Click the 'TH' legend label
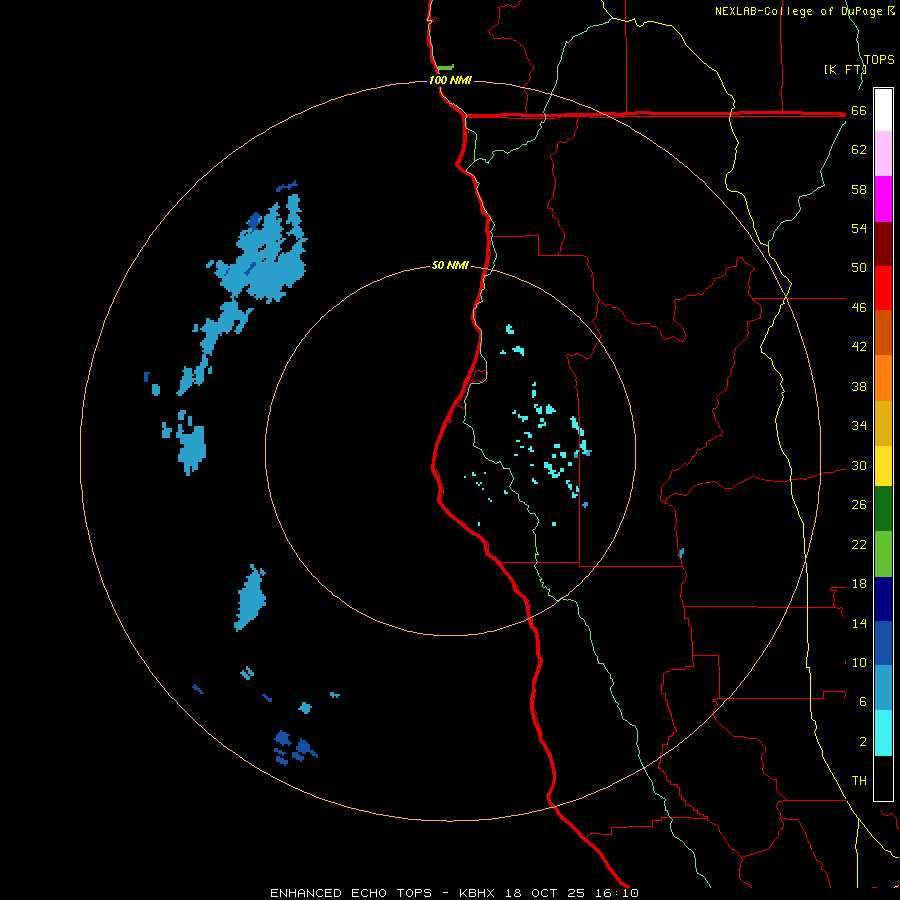This screenshot has height=900, width=900. 859,780
